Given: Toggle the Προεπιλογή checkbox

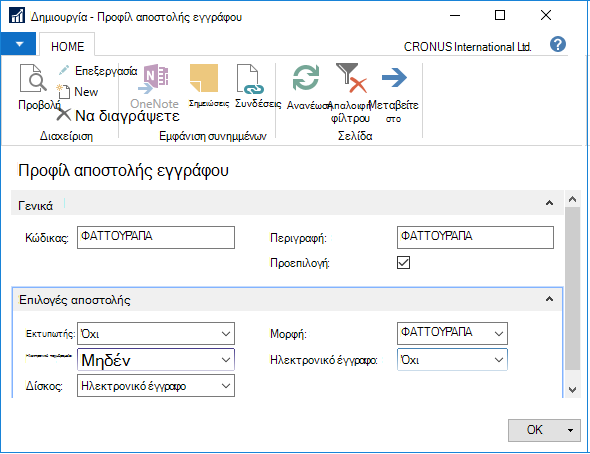Looking at the screenshot, I should pyautogui.click(x=403, y=263).
